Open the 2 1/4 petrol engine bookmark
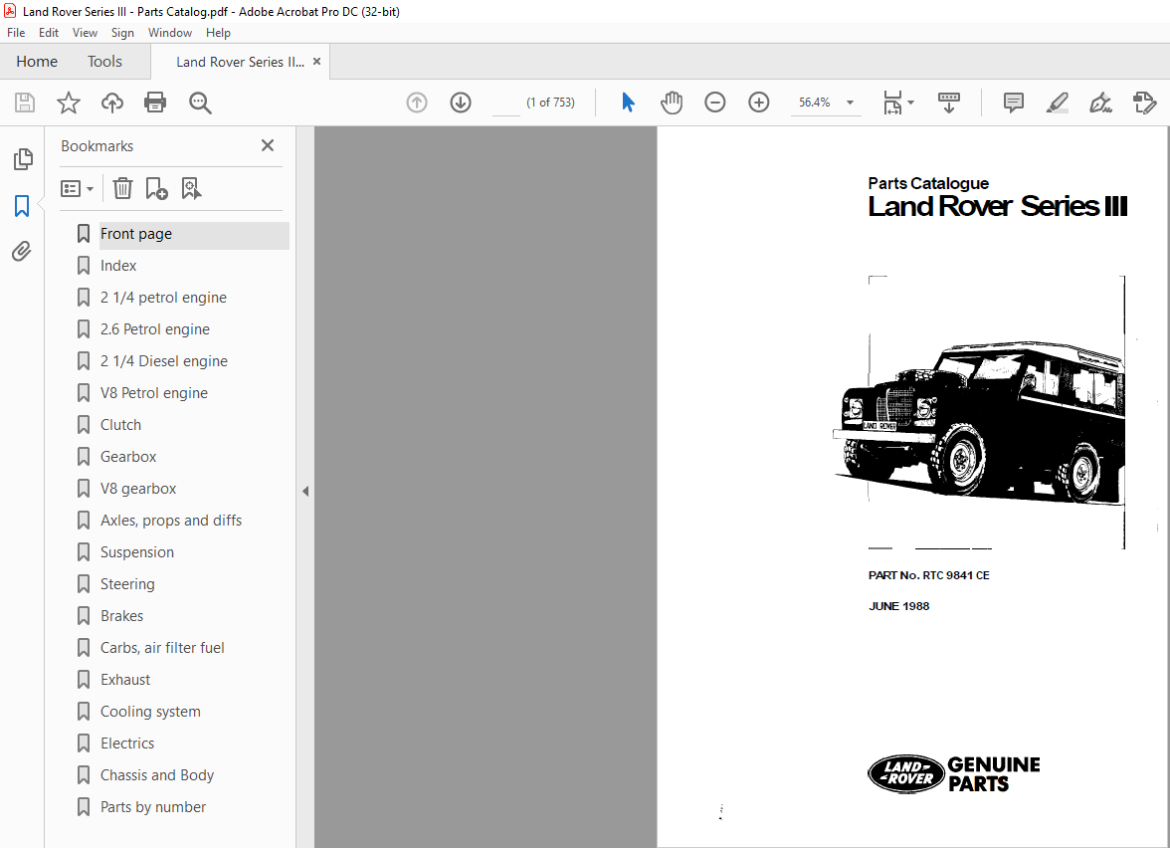Image resolution: width=1170 pixels, height=848 pixels. 163,298
